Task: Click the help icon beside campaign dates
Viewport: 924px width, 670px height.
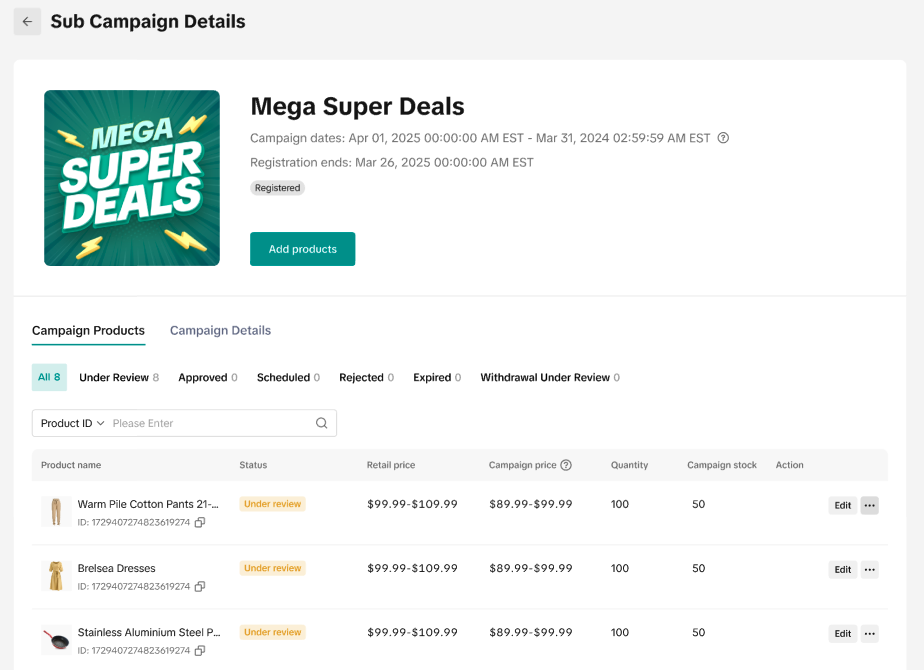Action: [x=724, y=138]
